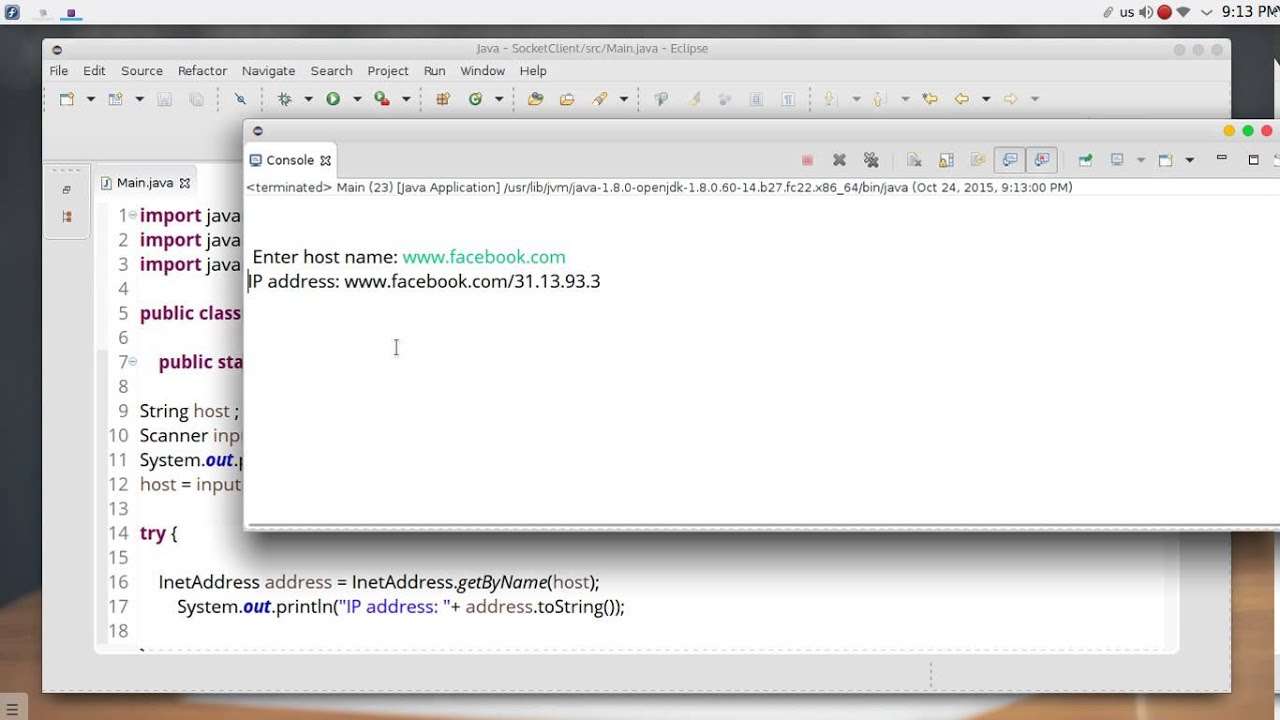
Task: Click the Search flashlight icon
Action: point(600,99)
